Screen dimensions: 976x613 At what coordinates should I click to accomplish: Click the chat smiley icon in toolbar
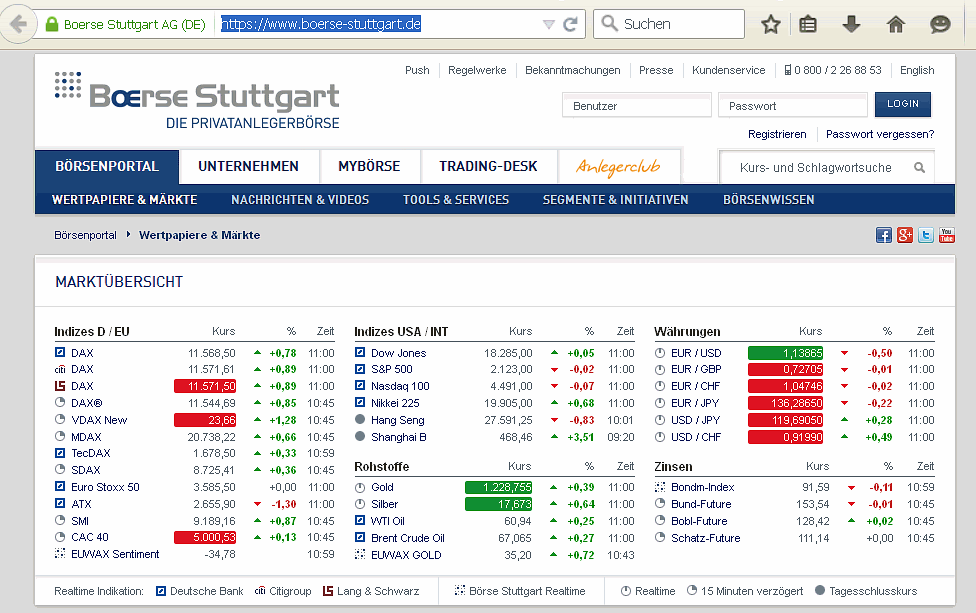940,24
